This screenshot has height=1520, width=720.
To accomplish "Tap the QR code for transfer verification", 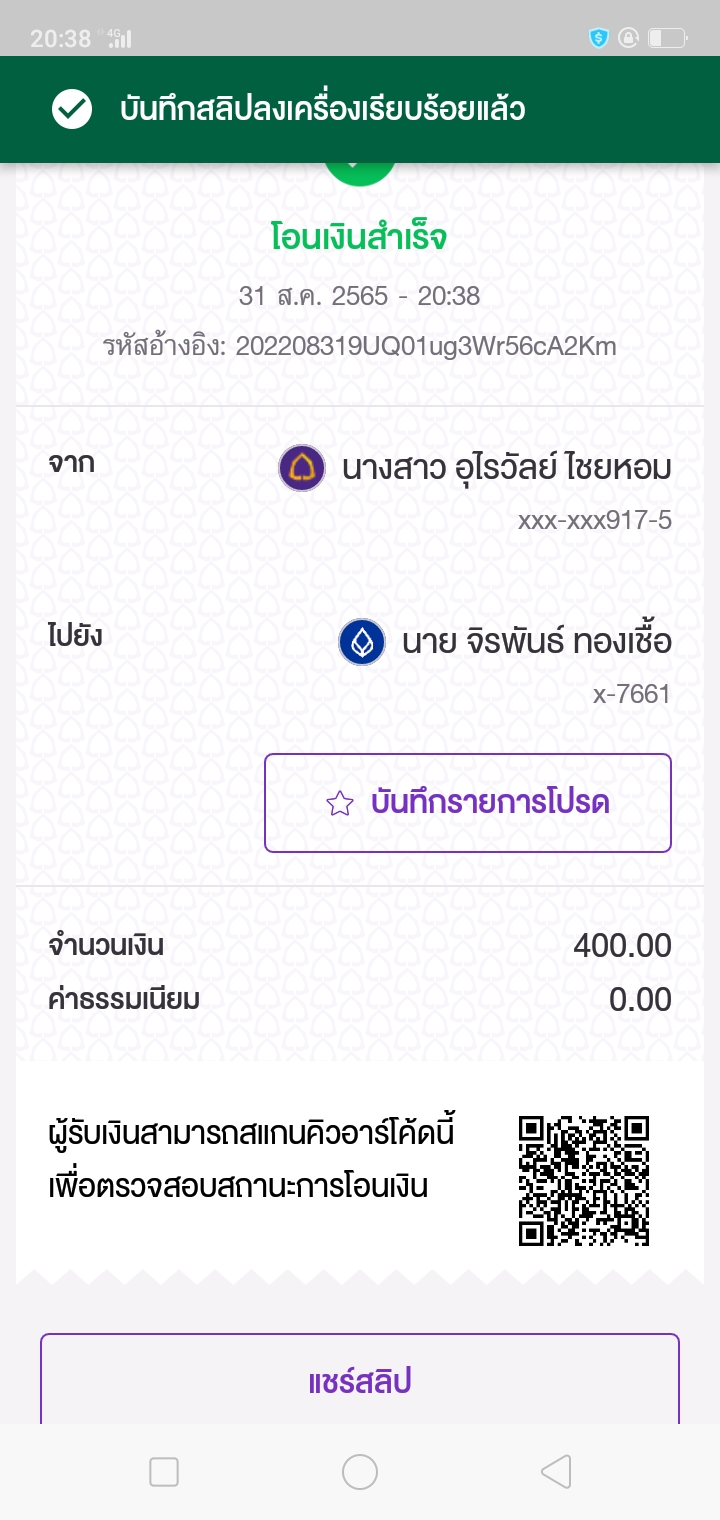I will tap(584, 1181).
